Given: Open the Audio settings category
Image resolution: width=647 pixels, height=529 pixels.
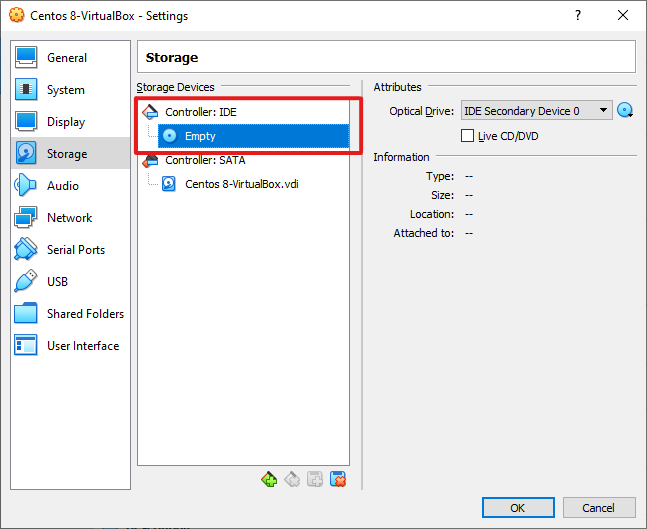Looking at the screenshot, I should [x=71, y=186].
